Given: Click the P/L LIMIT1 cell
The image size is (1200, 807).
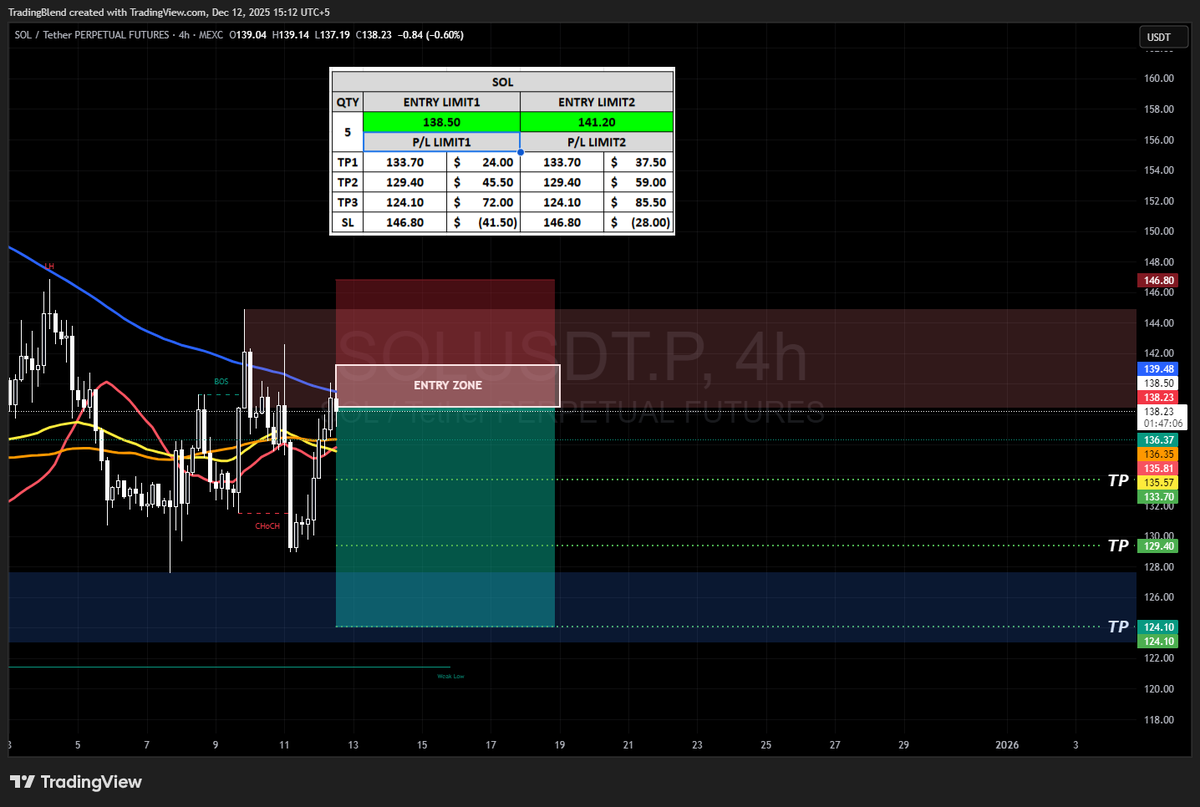Looking at the screenshot, I should (442, 142).
